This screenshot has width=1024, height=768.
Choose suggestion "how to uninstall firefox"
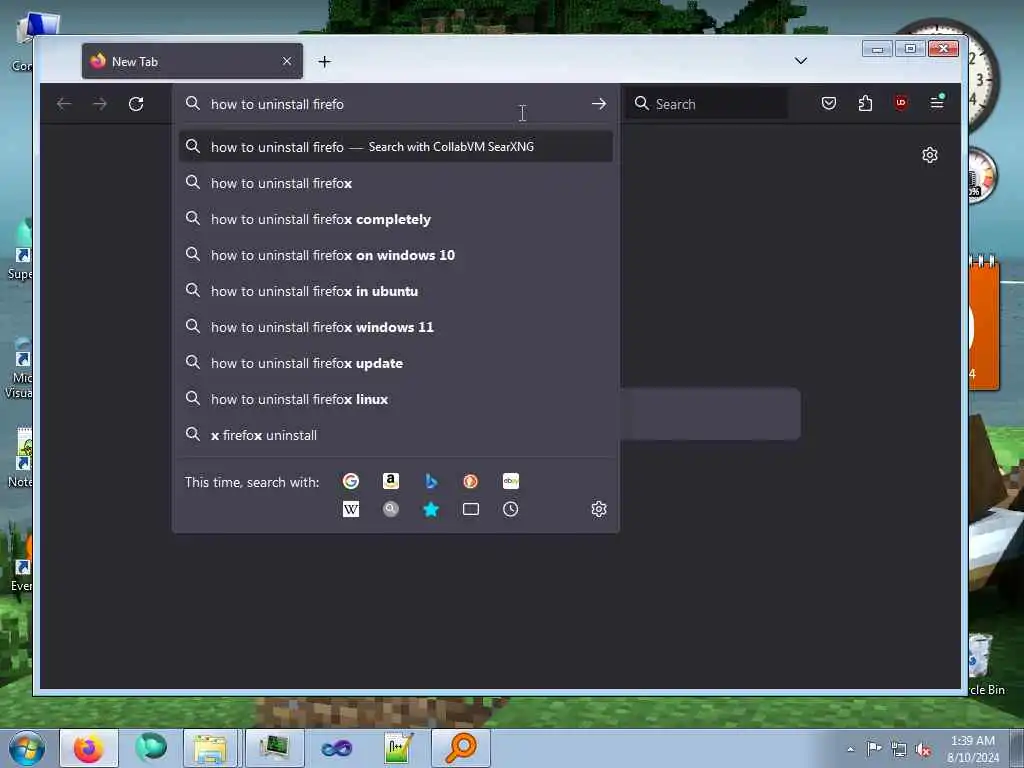pyautogui.click(x=396, y=184)
